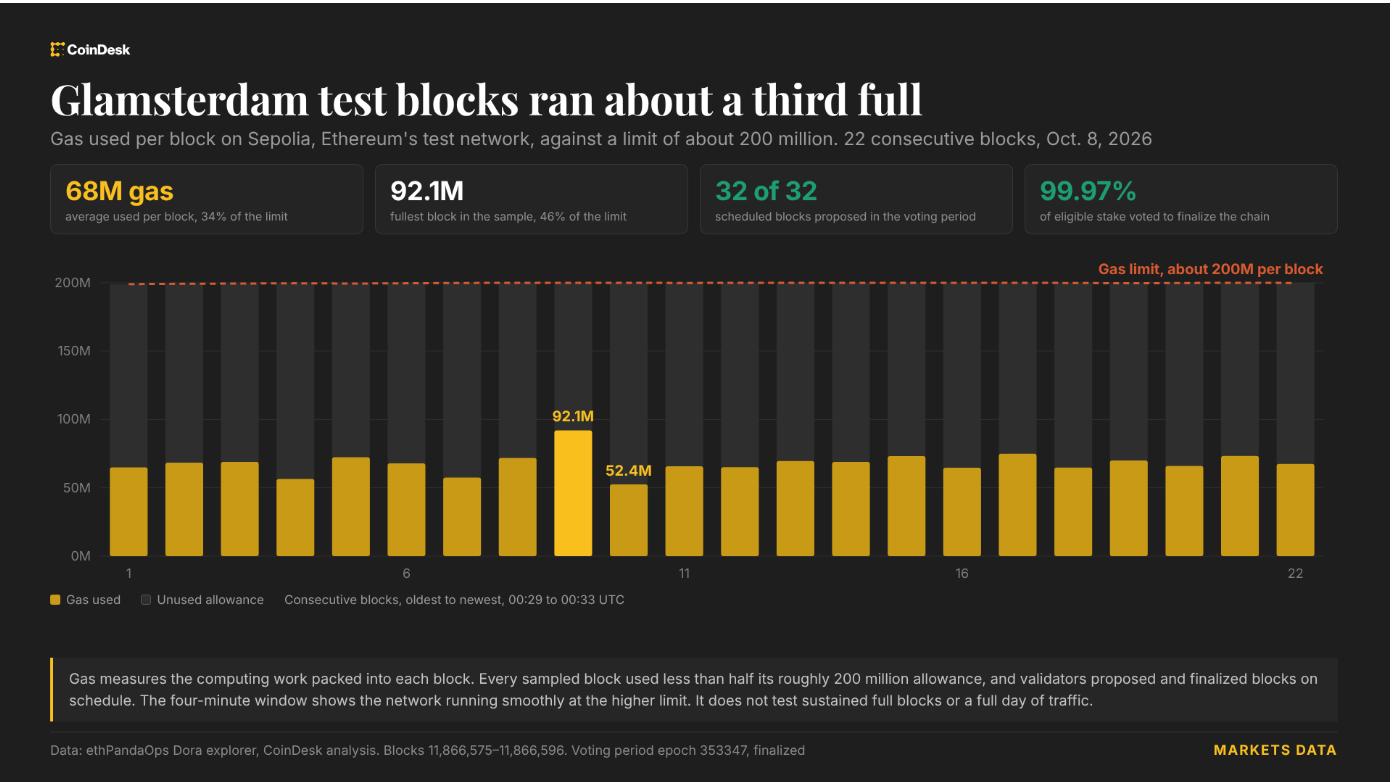
Task: Click the "99.97%" stat value
Action: [1088, 191]
